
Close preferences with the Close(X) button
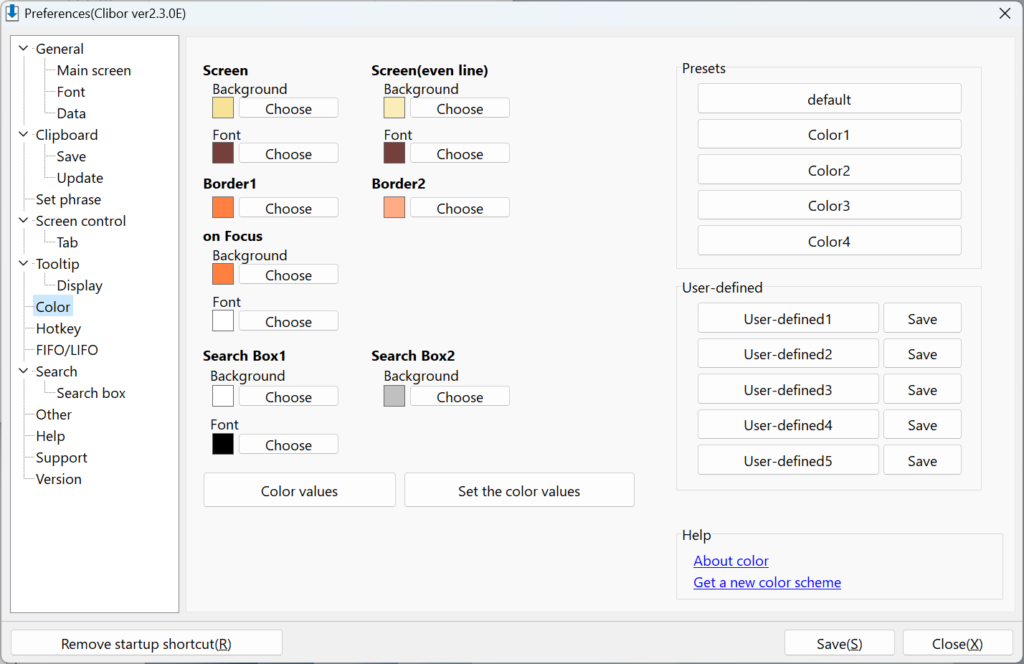pos(957,644)
